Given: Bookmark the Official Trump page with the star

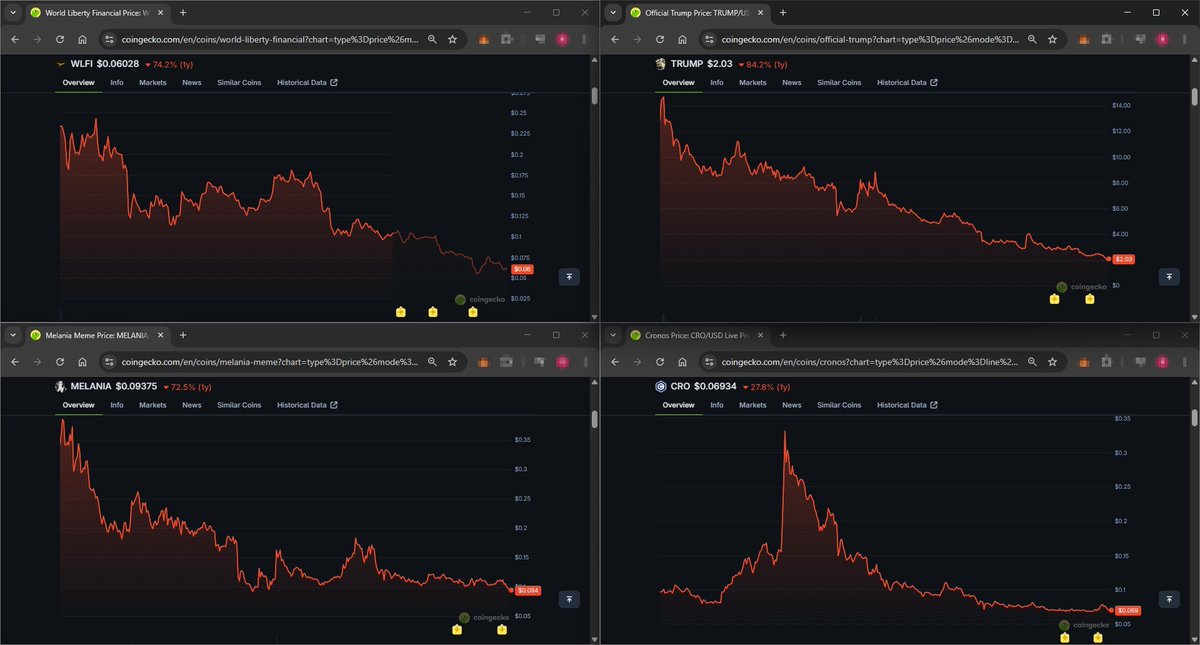Looking at the screenshot, I should click(1052, 39).
